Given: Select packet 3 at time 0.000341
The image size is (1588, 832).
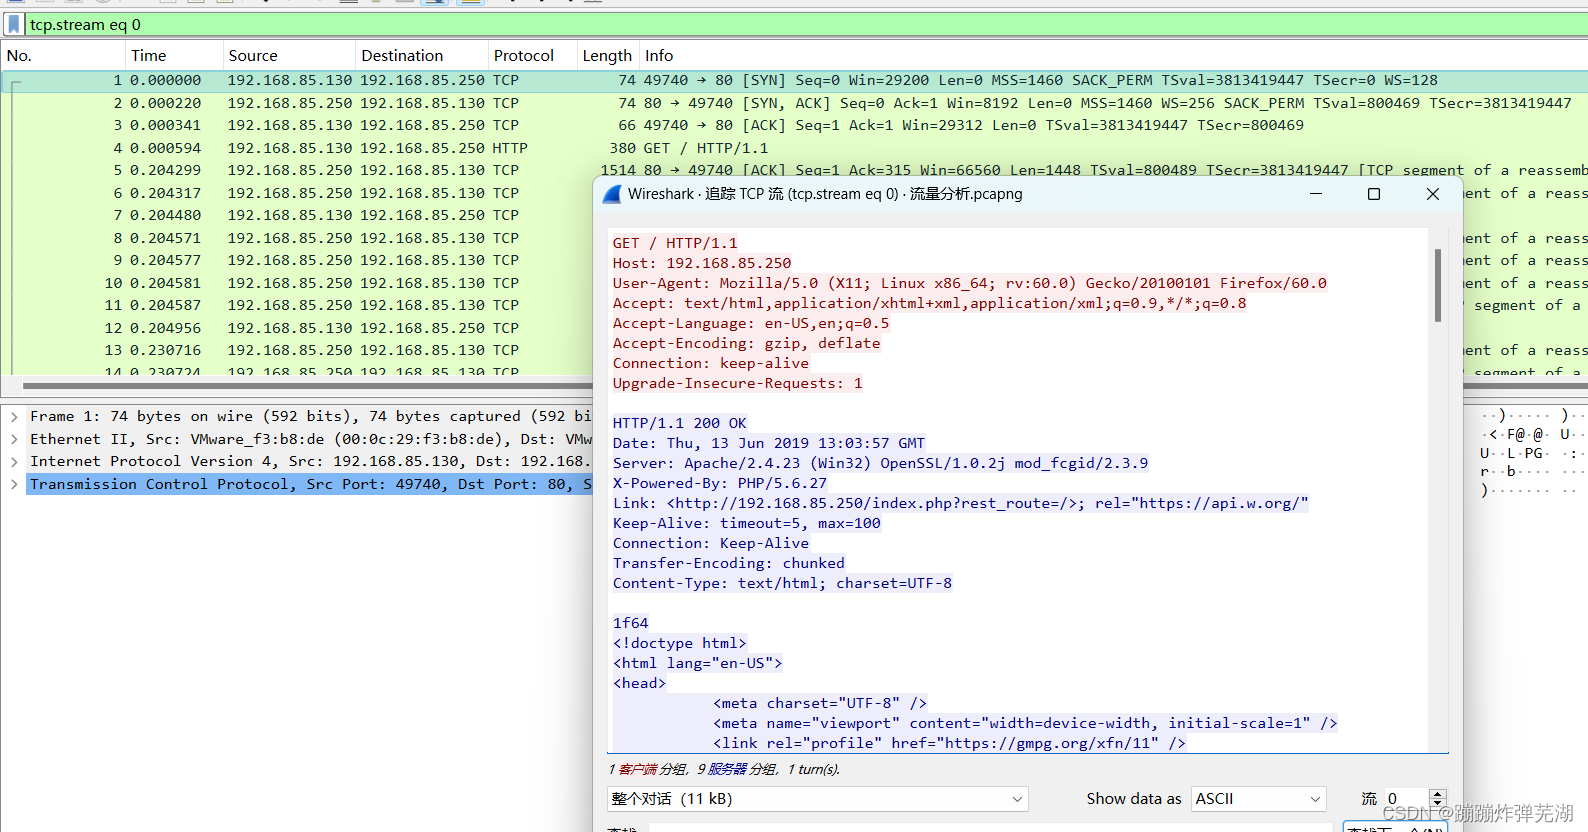Looking at the screenshot, I should (794, 125).
